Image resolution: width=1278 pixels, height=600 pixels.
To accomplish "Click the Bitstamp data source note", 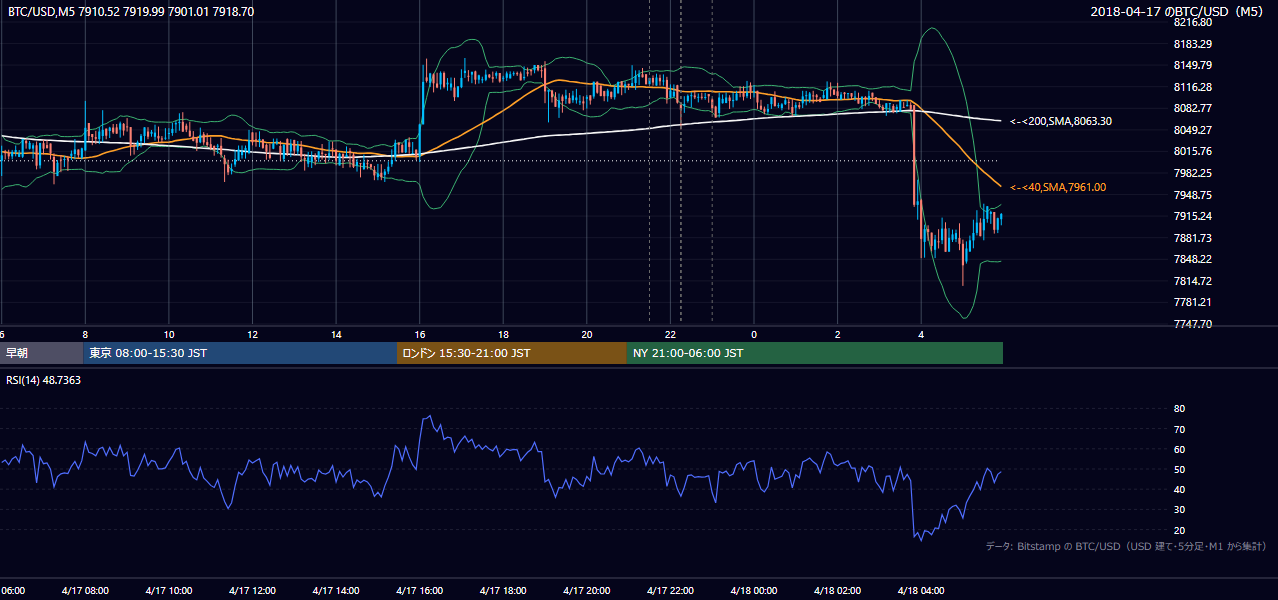I will pos(1126,546).
